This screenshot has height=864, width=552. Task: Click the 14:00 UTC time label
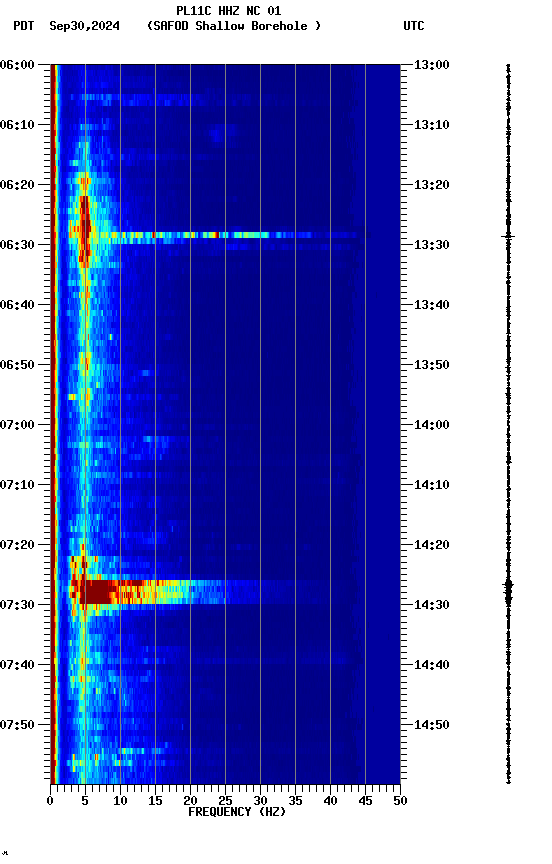coord(432,425)
